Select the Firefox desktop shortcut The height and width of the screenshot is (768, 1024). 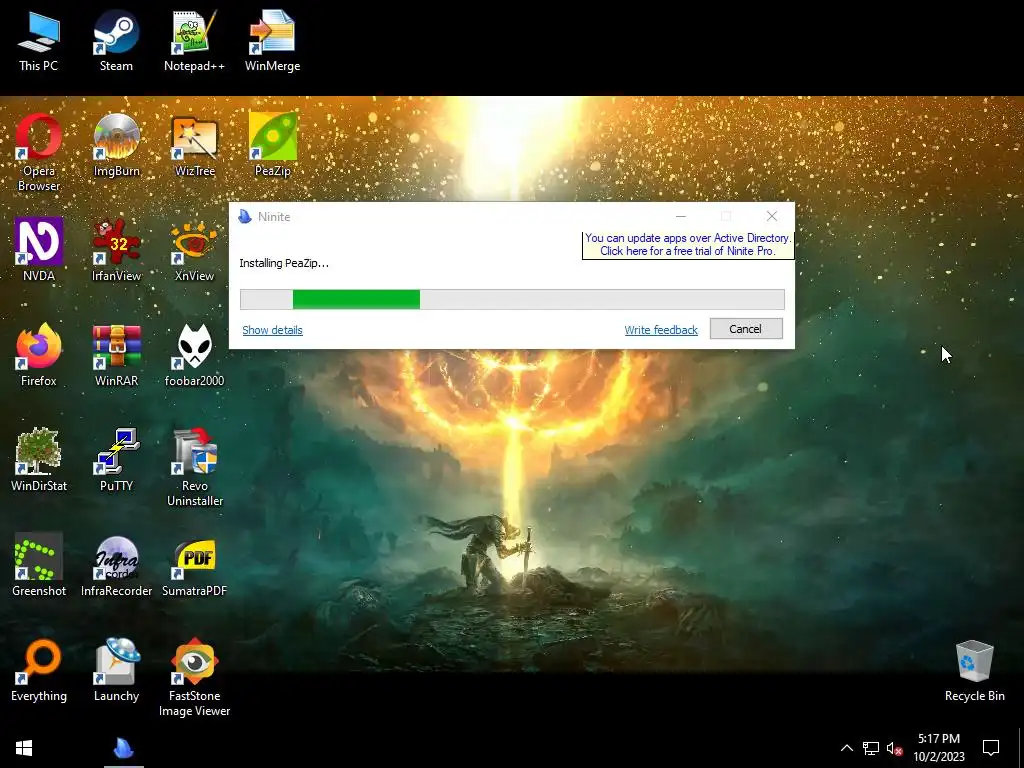[x=39, y=355]
